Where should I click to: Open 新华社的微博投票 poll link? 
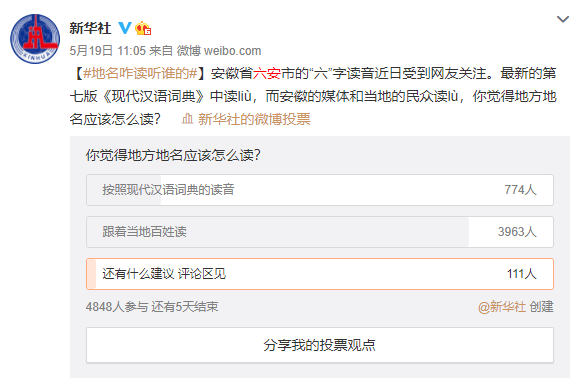[x=254, y=119]
